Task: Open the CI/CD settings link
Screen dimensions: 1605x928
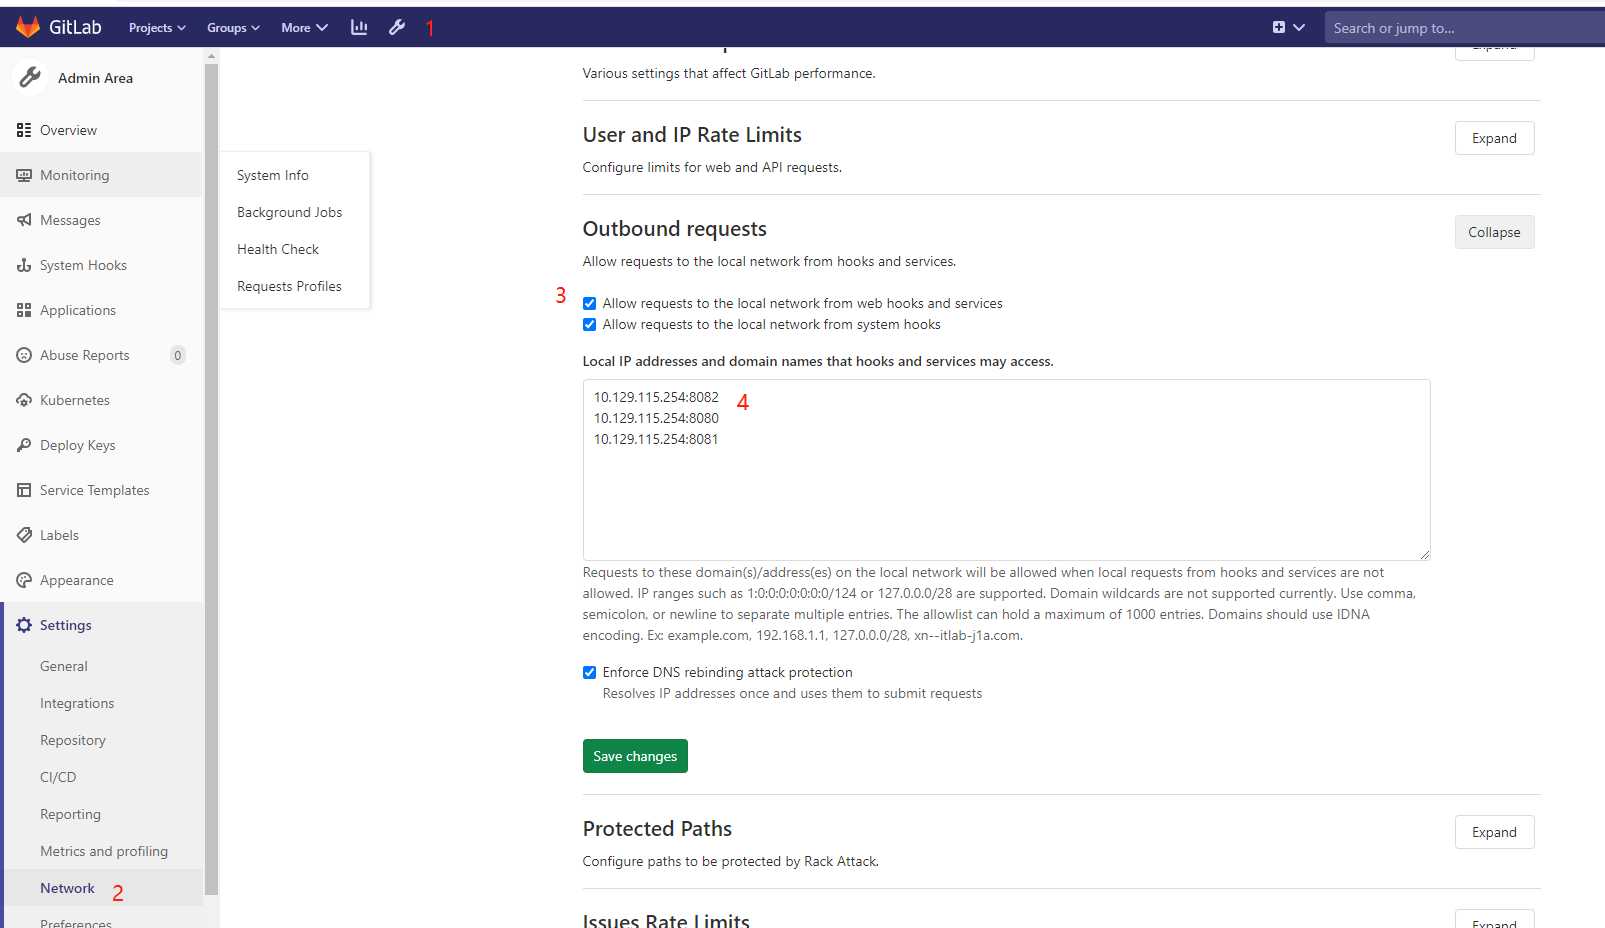Action: 58,777
